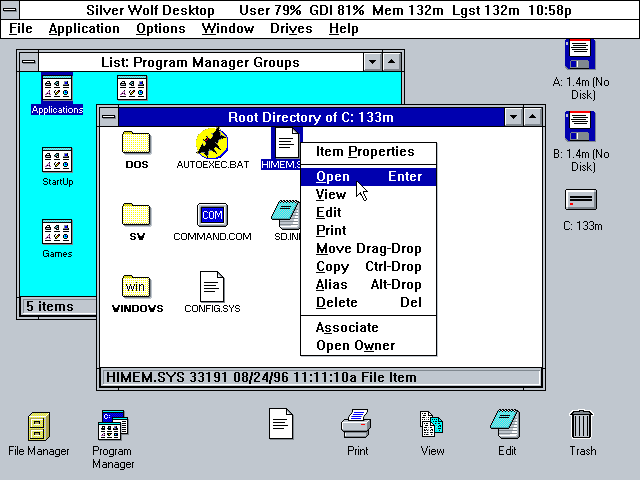This screenshot has height=480, width=640.
Task: Choose Alias Alt-Drop in context menu
Action: click(368, 284)
